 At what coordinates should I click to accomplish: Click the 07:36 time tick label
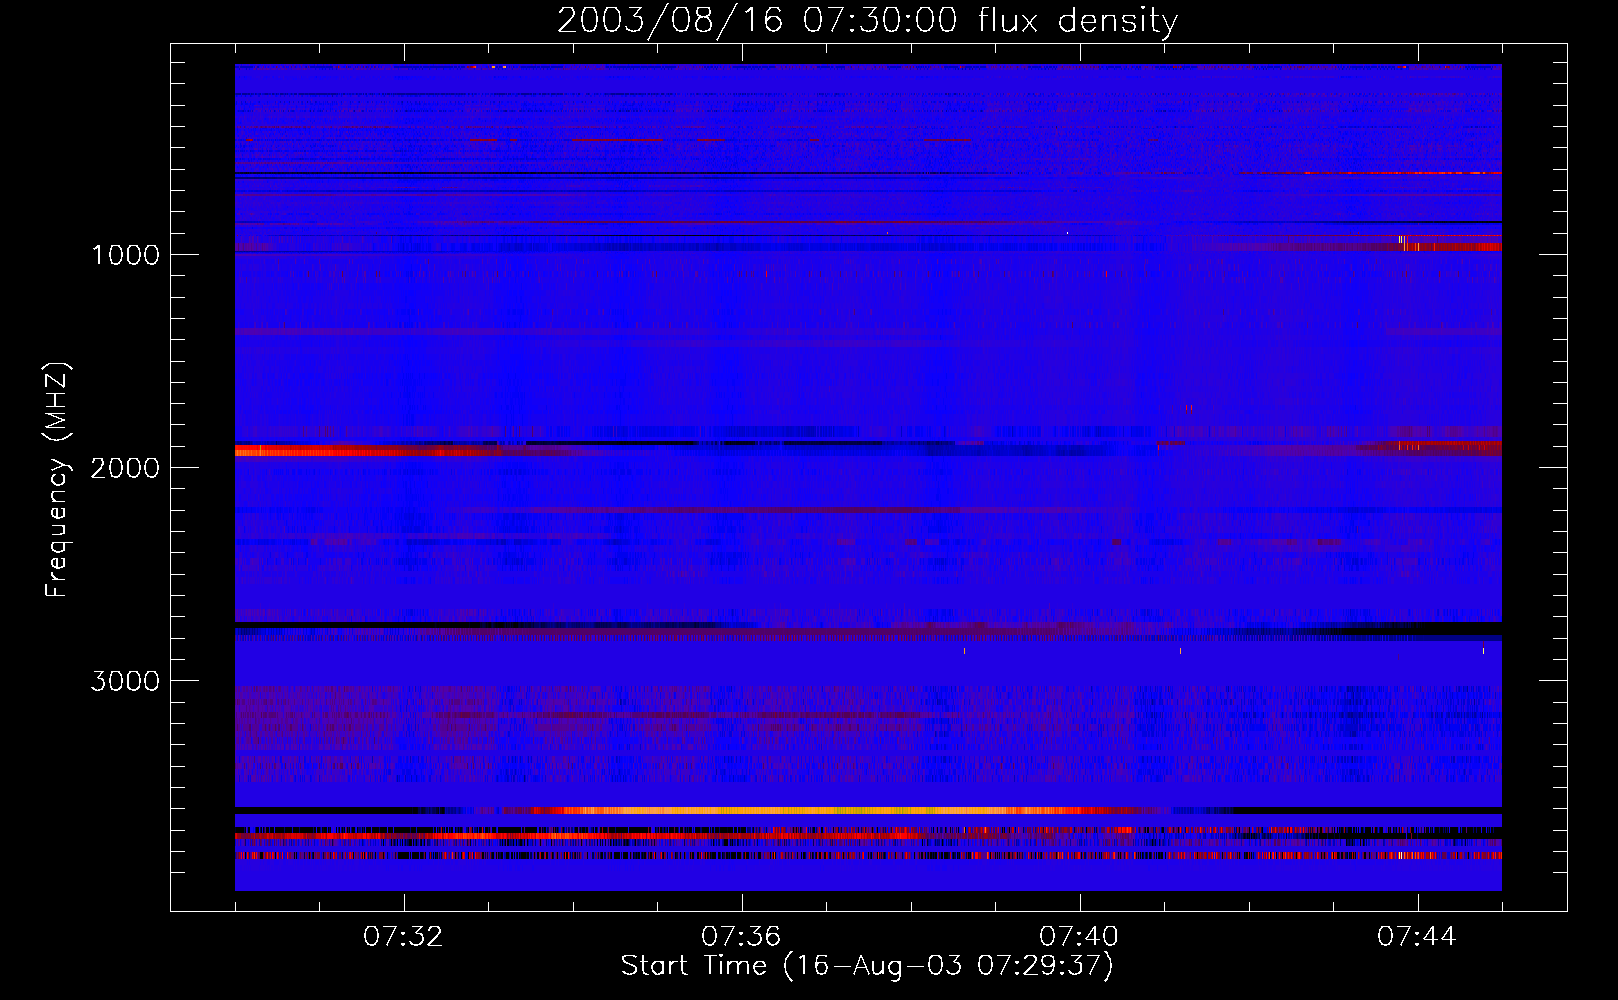tap(741, 937)
